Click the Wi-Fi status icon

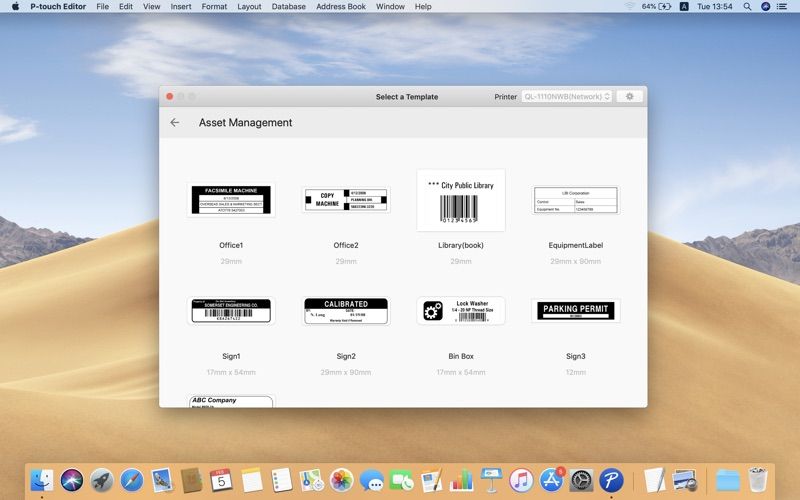pos(630,7)
